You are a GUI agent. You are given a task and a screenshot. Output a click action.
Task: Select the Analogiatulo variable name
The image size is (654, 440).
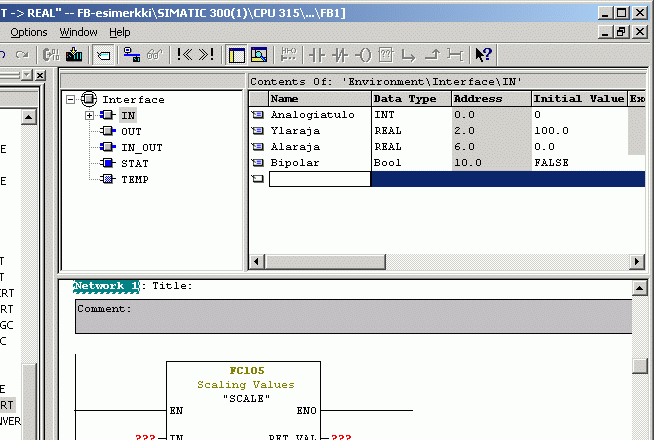click(x=312, y=115)
